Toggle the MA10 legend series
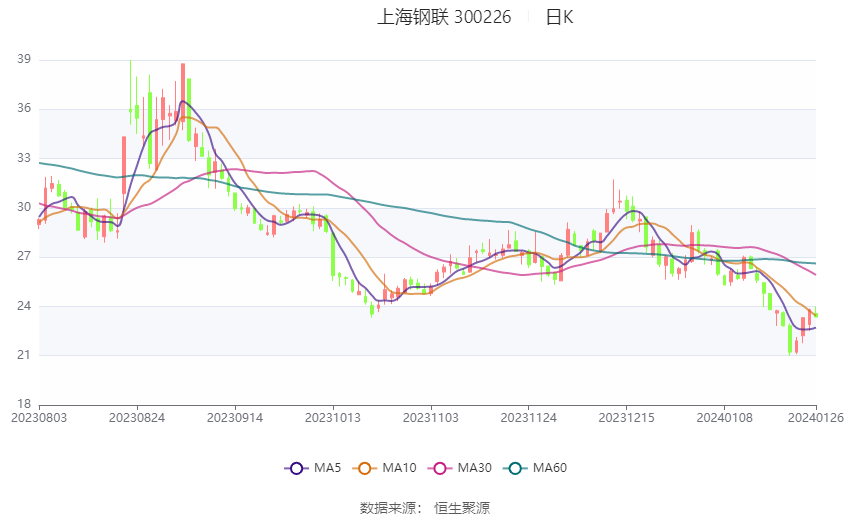Screen dimensions: 850x516 (x=384, y=468)
